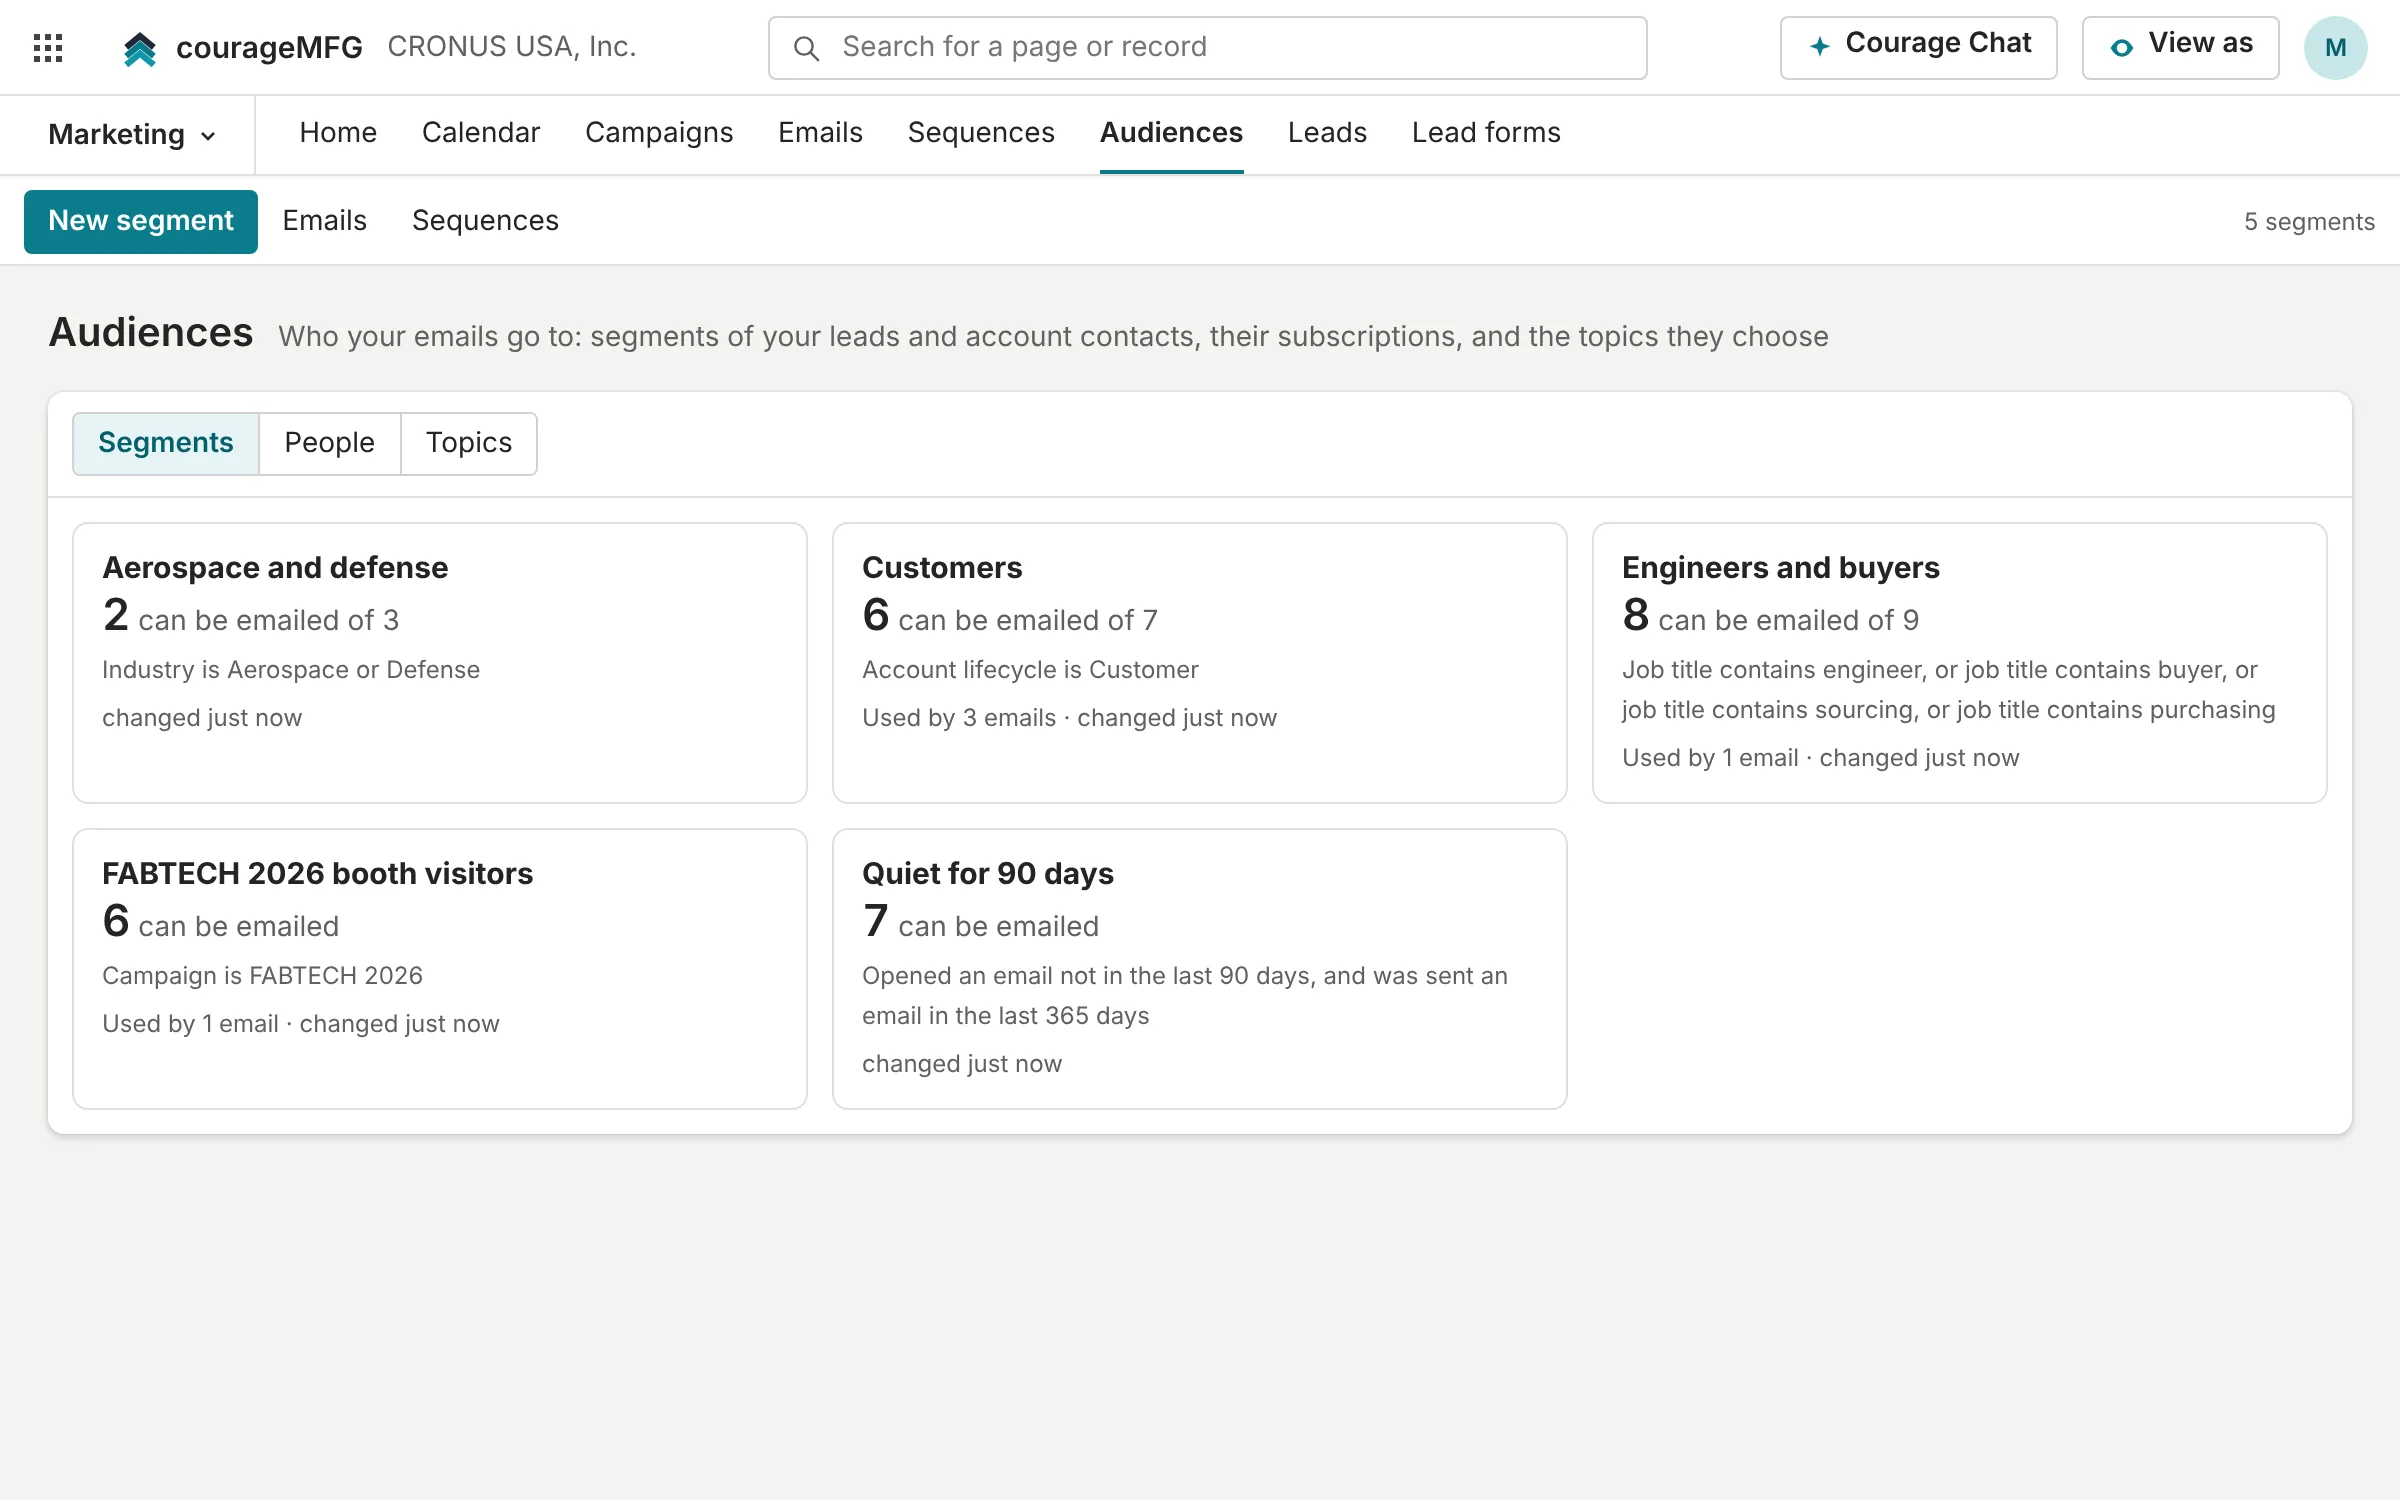Open the Lead forms page
This screenshot has width=2400, height=1500.
[1486, 132]
